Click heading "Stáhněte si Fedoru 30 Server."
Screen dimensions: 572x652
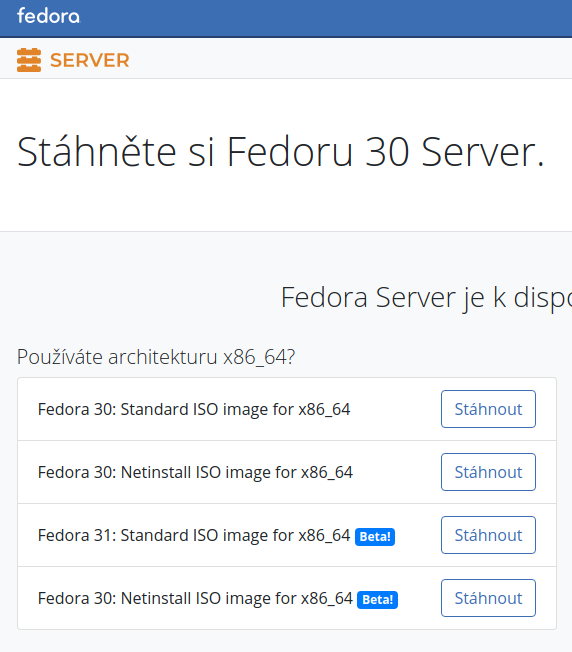click(281, 152)
